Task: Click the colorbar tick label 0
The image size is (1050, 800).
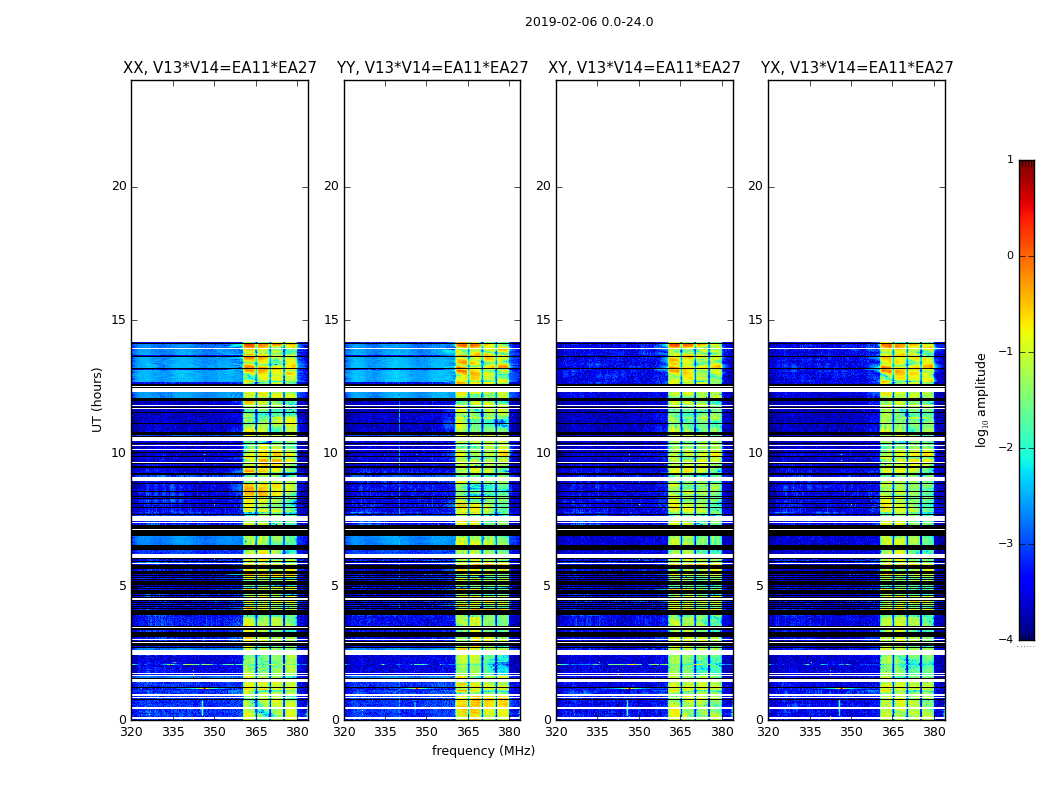Action: click(x=1010, y=256)
